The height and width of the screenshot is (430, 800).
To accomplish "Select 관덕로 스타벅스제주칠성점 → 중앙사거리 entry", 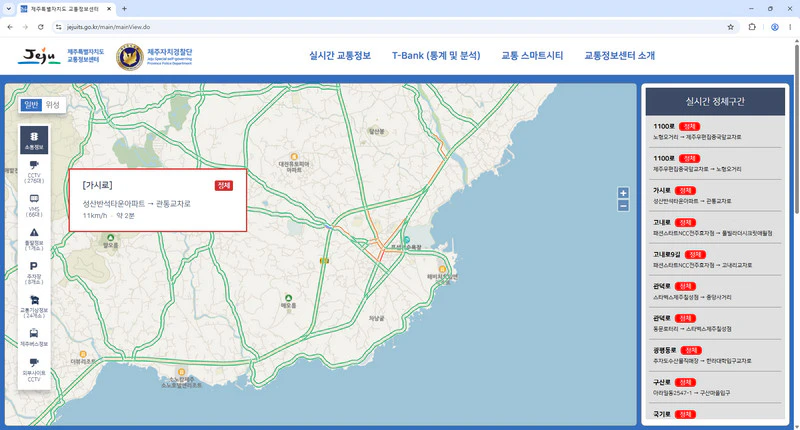I will click(715, 291).
